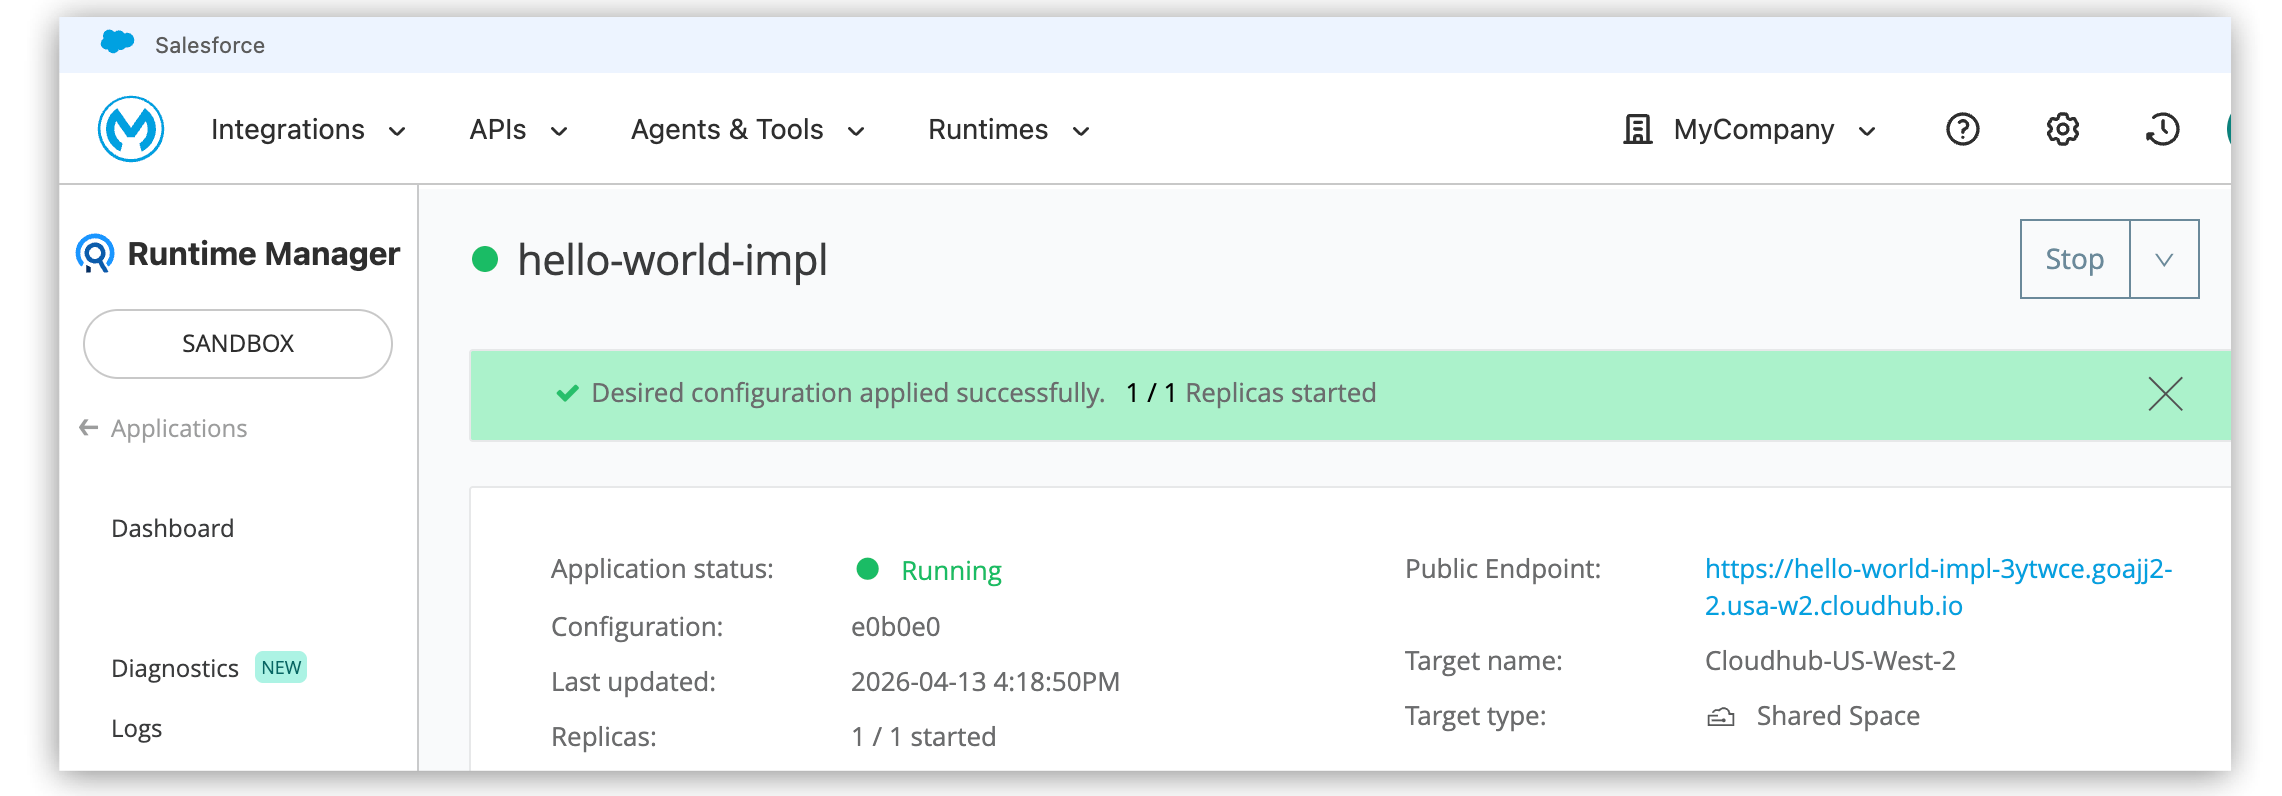Open the MuleSoft Anypoint home logo

click(x=131, y=129)
